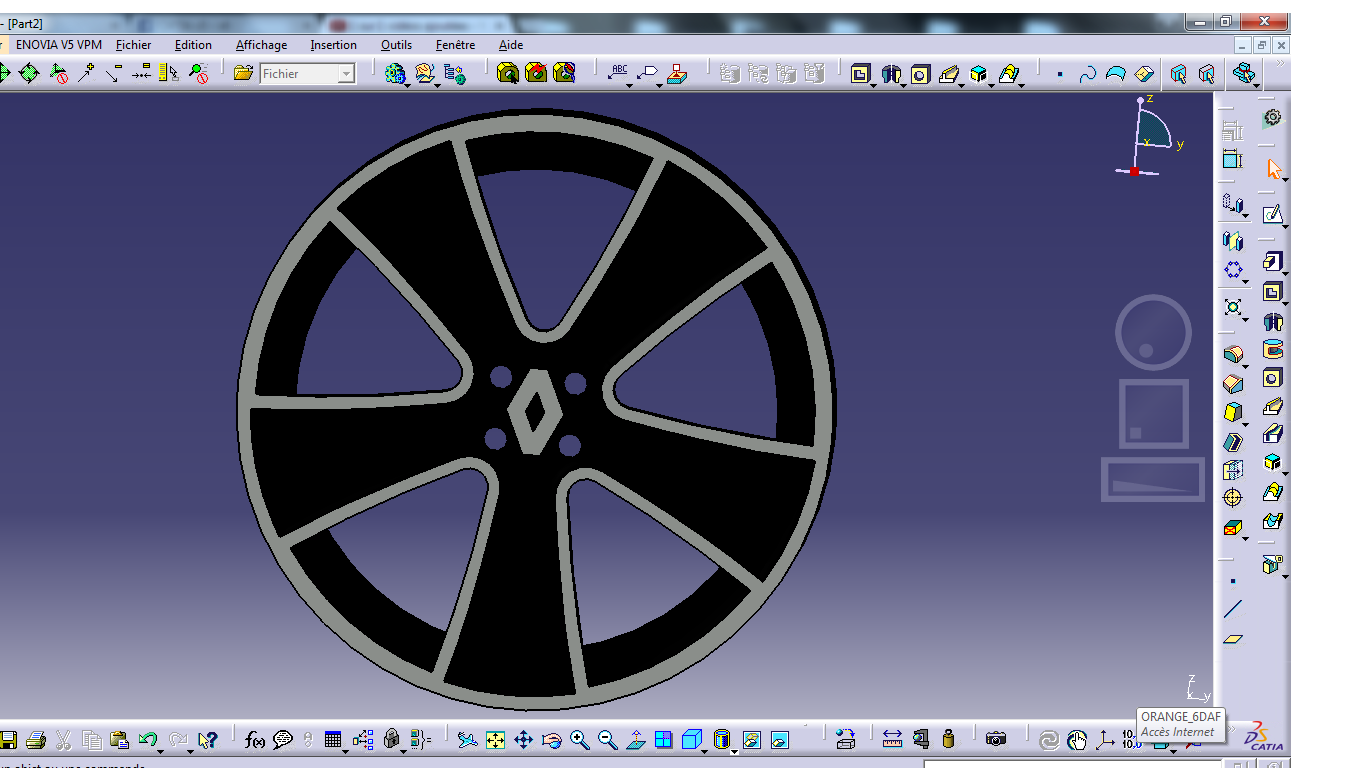The image size is (1366, 768).
Task: Click the double-chevron toolbar overflow at top right
Action: (x=1279, y=63)
